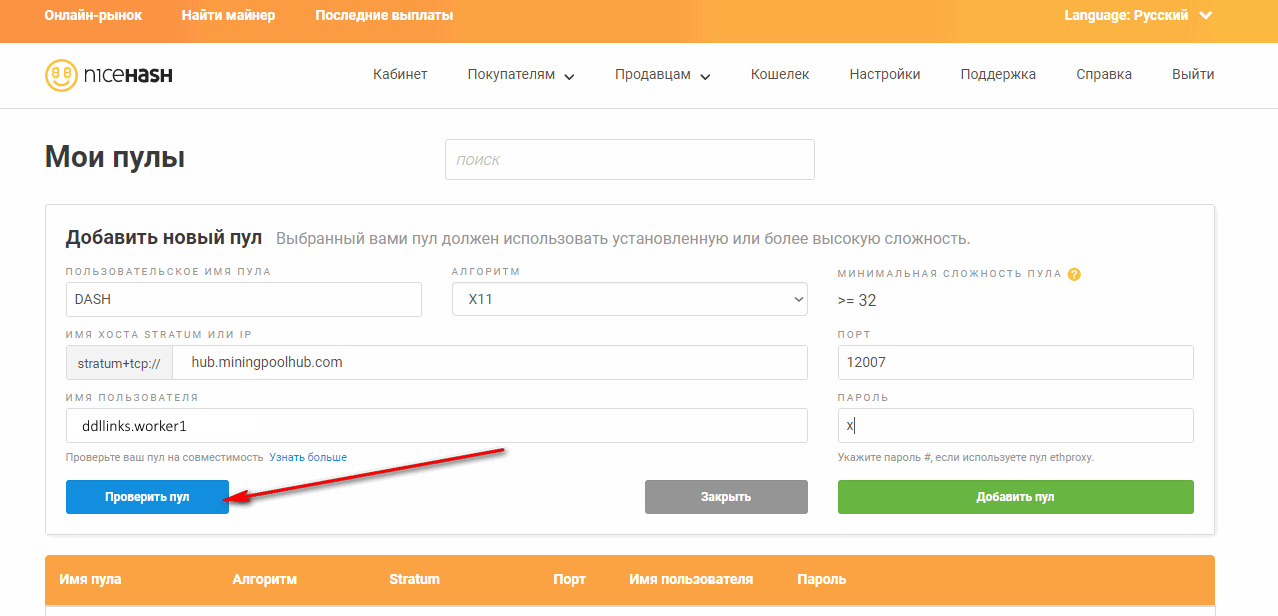Go to Кошелек

point(780,74)
